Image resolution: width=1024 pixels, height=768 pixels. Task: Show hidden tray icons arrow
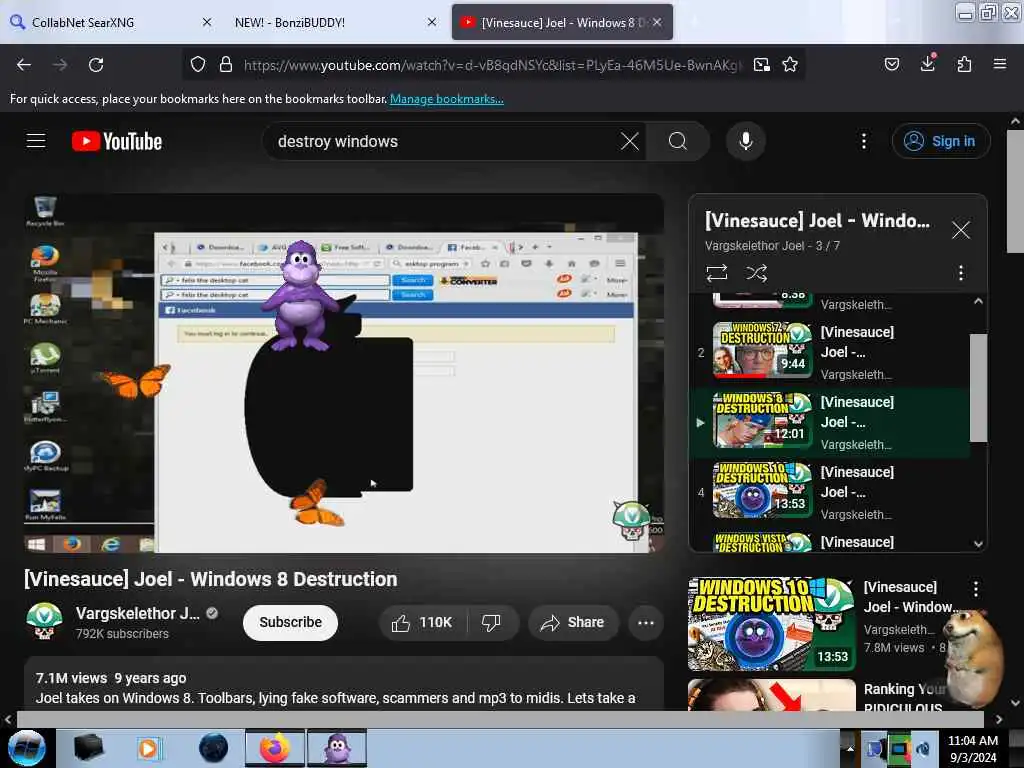point(850,748)
